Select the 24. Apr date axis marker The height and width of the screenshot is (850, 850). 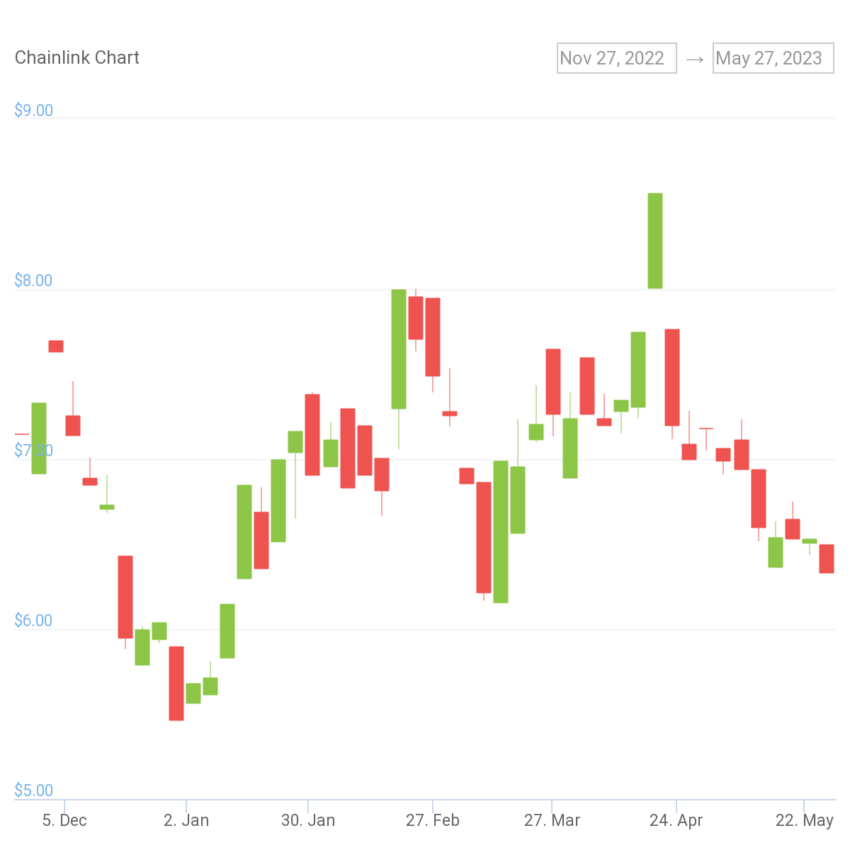[x=676, y=820]
